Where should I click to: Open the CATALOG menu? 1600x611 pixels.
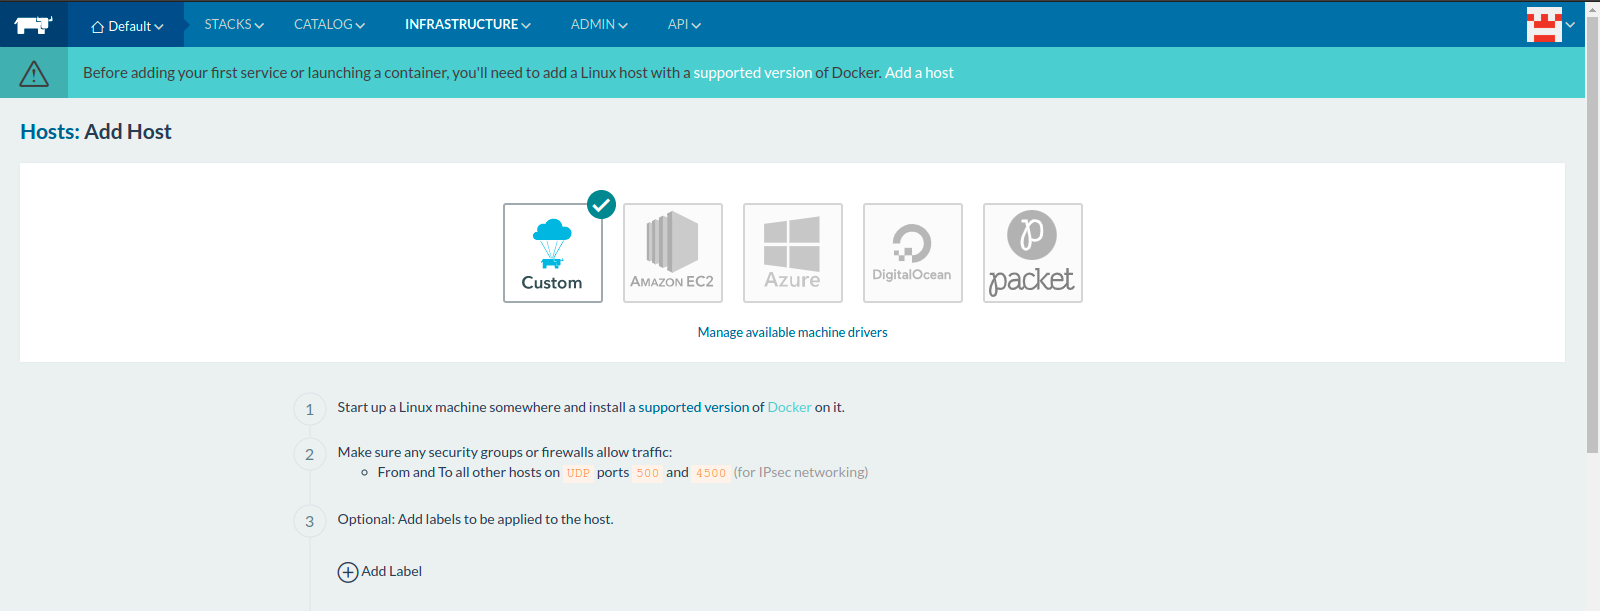pos(329,24)
